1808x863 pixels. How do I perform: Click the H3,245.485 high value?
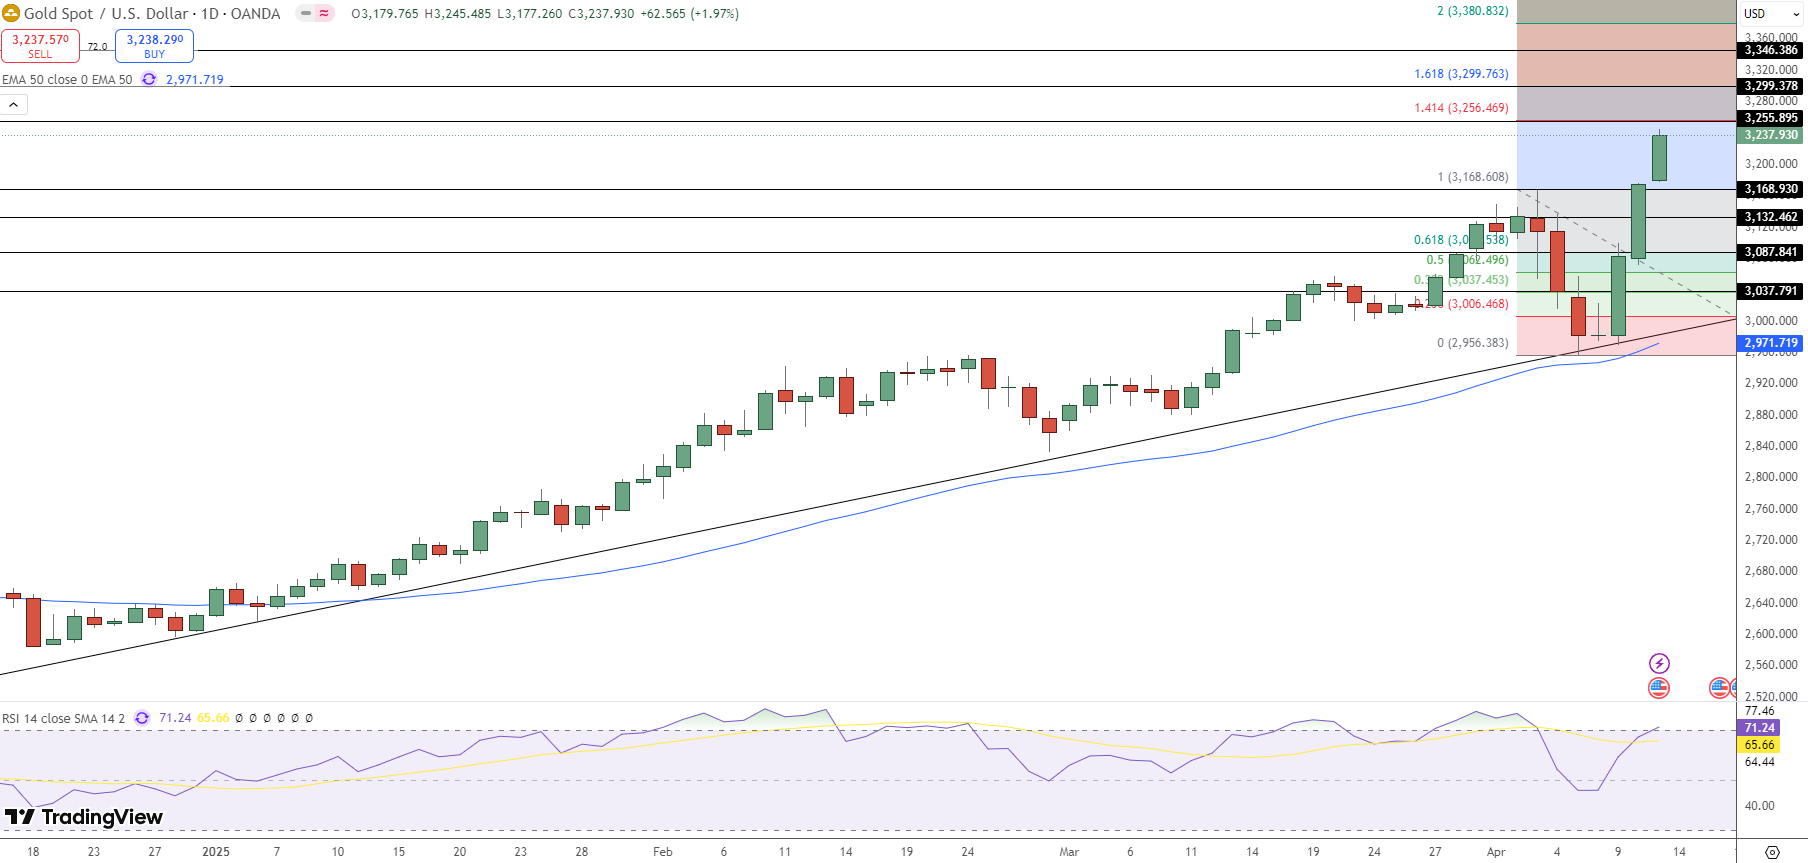[x=458, y=14]
